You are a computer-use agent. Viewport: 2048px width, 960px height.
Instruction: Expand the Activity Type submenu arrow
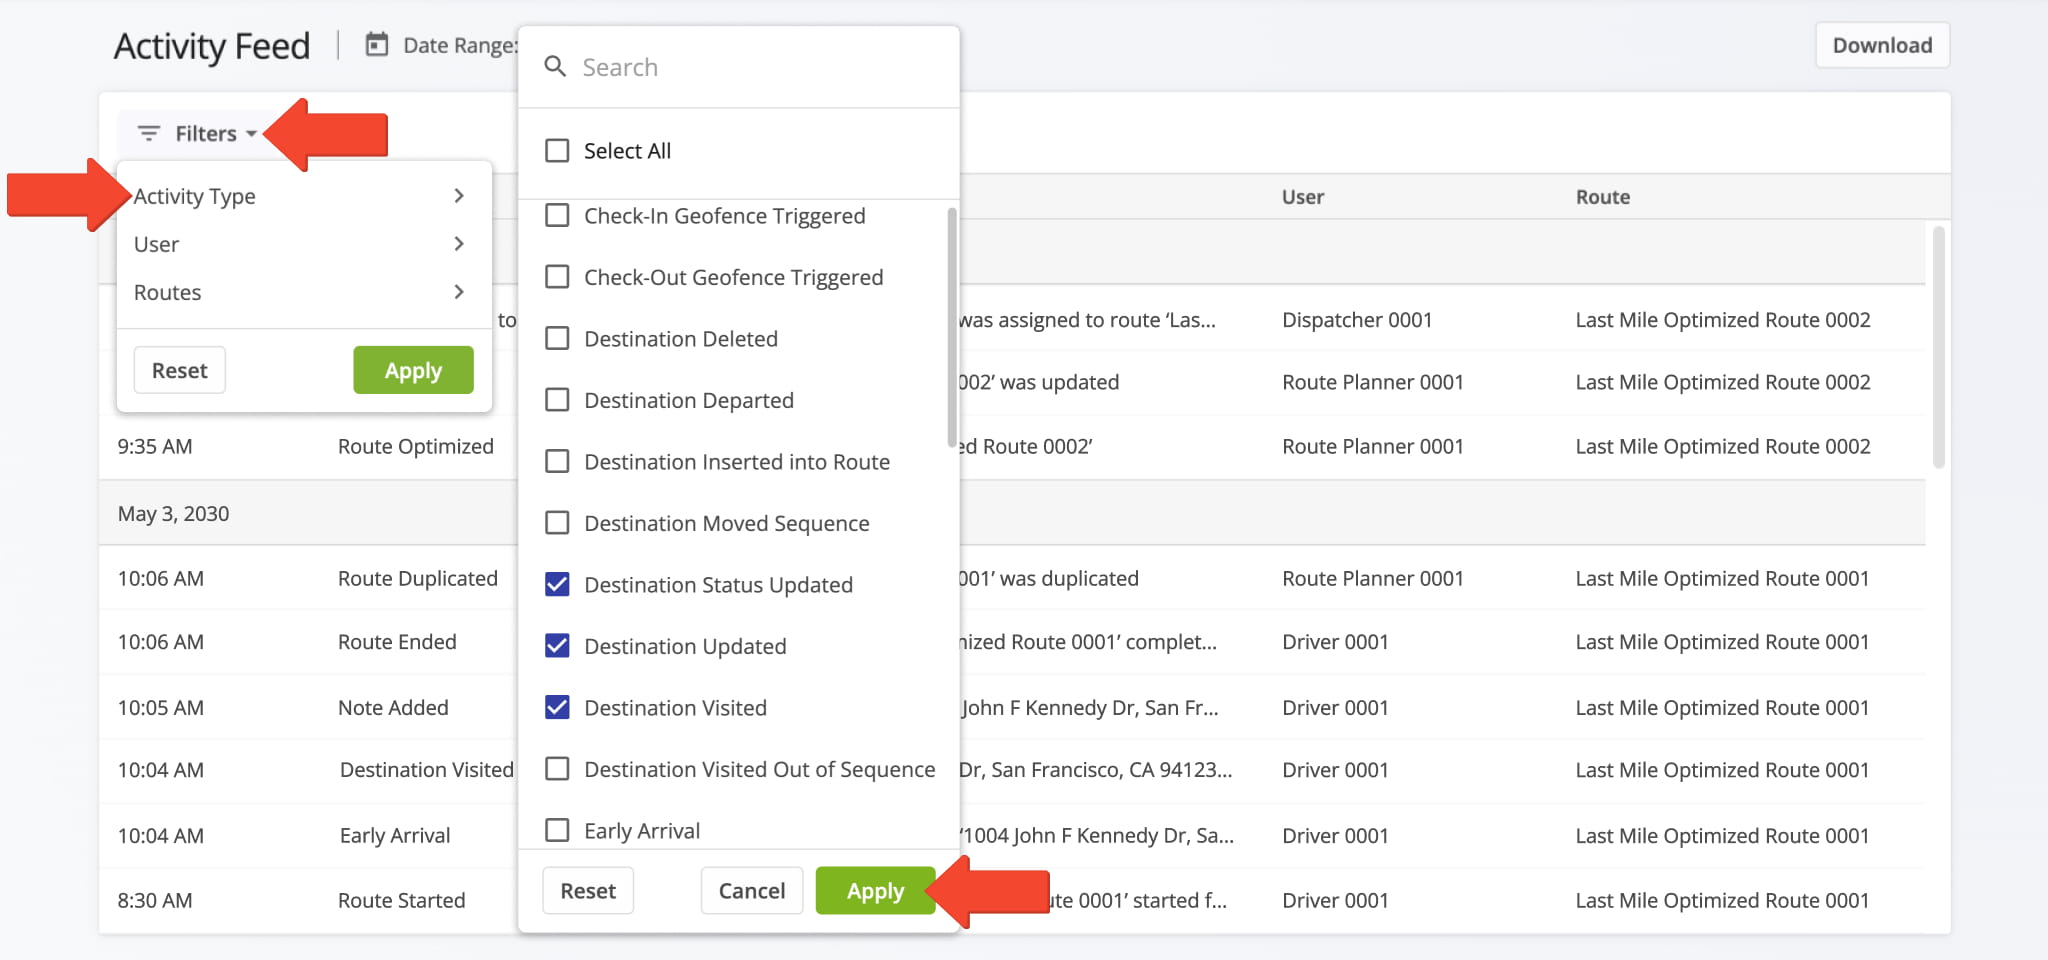[x=459, y=196]
